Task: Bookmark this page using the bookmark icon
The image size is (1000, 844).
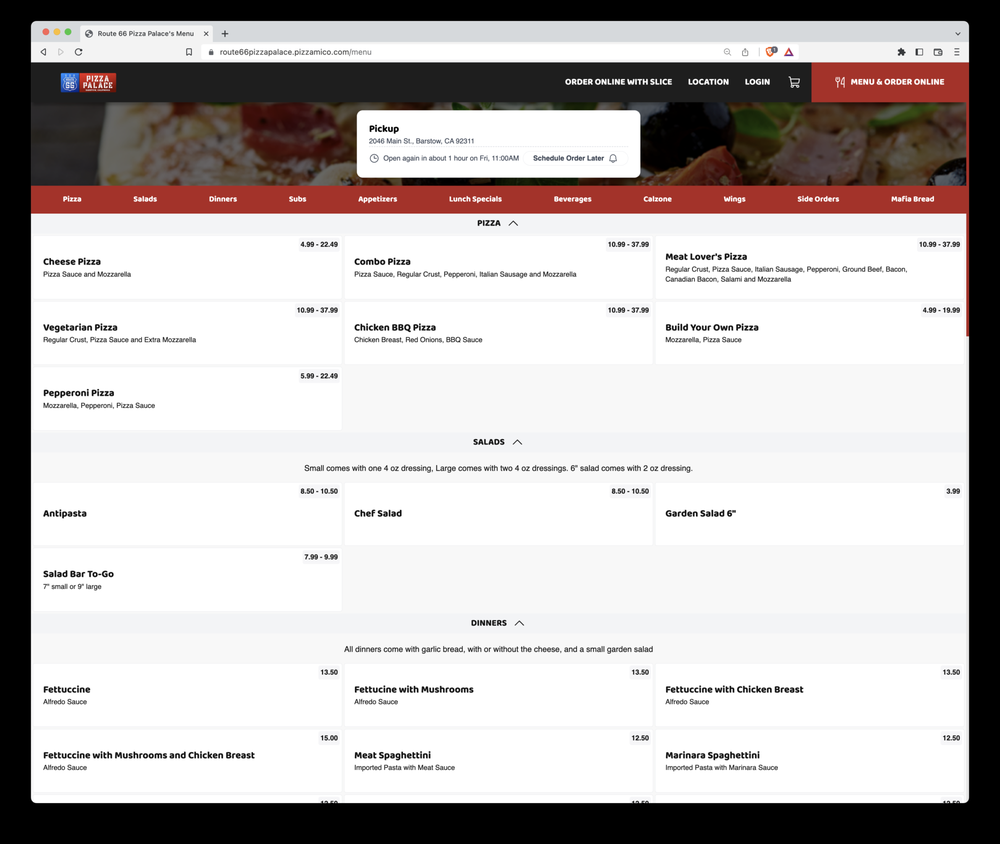Action: pos(189,52)
